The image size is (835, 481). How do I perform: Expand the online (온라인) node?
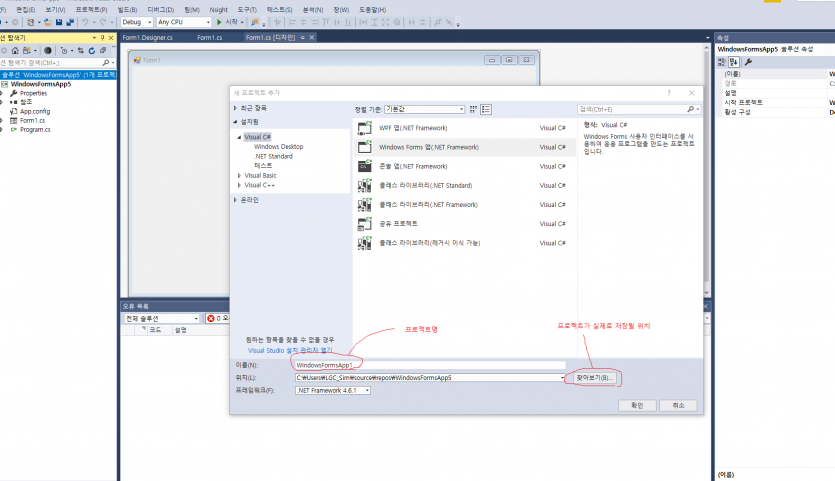click(235, 200)
